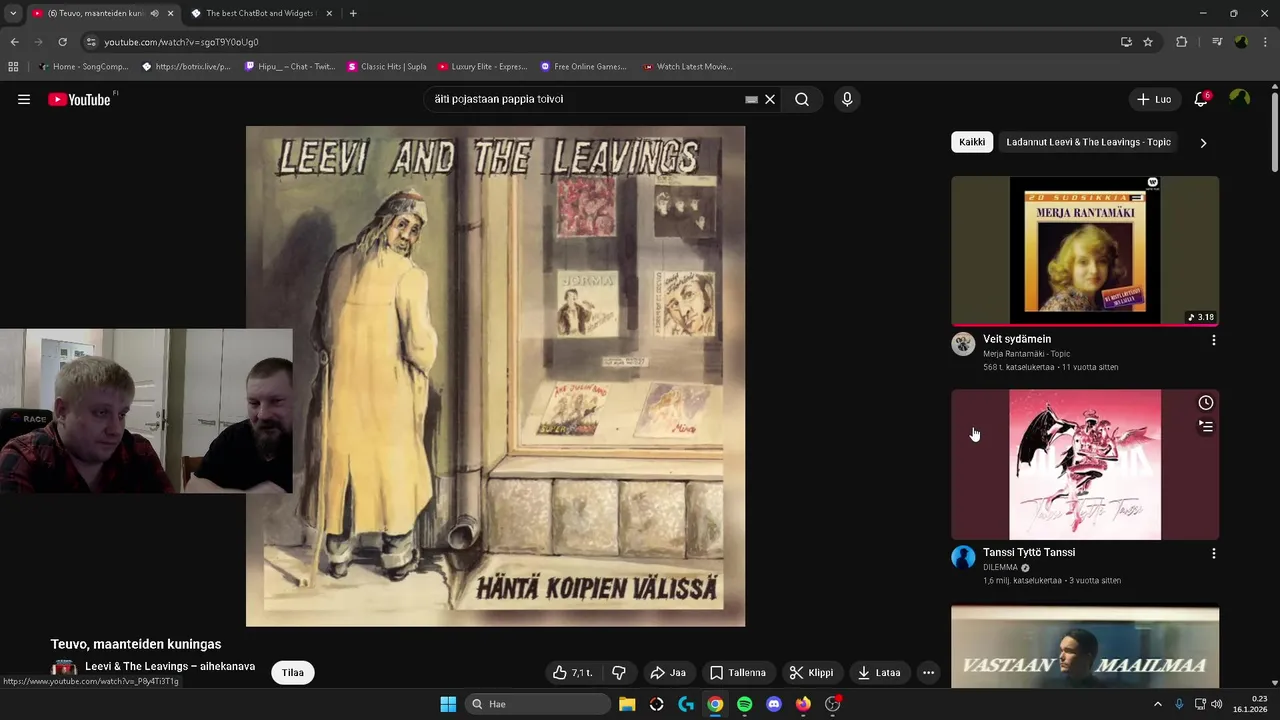Open the DILEMMA channel avatar
This screenshot has width=1280, height=720.
[963, 557]
